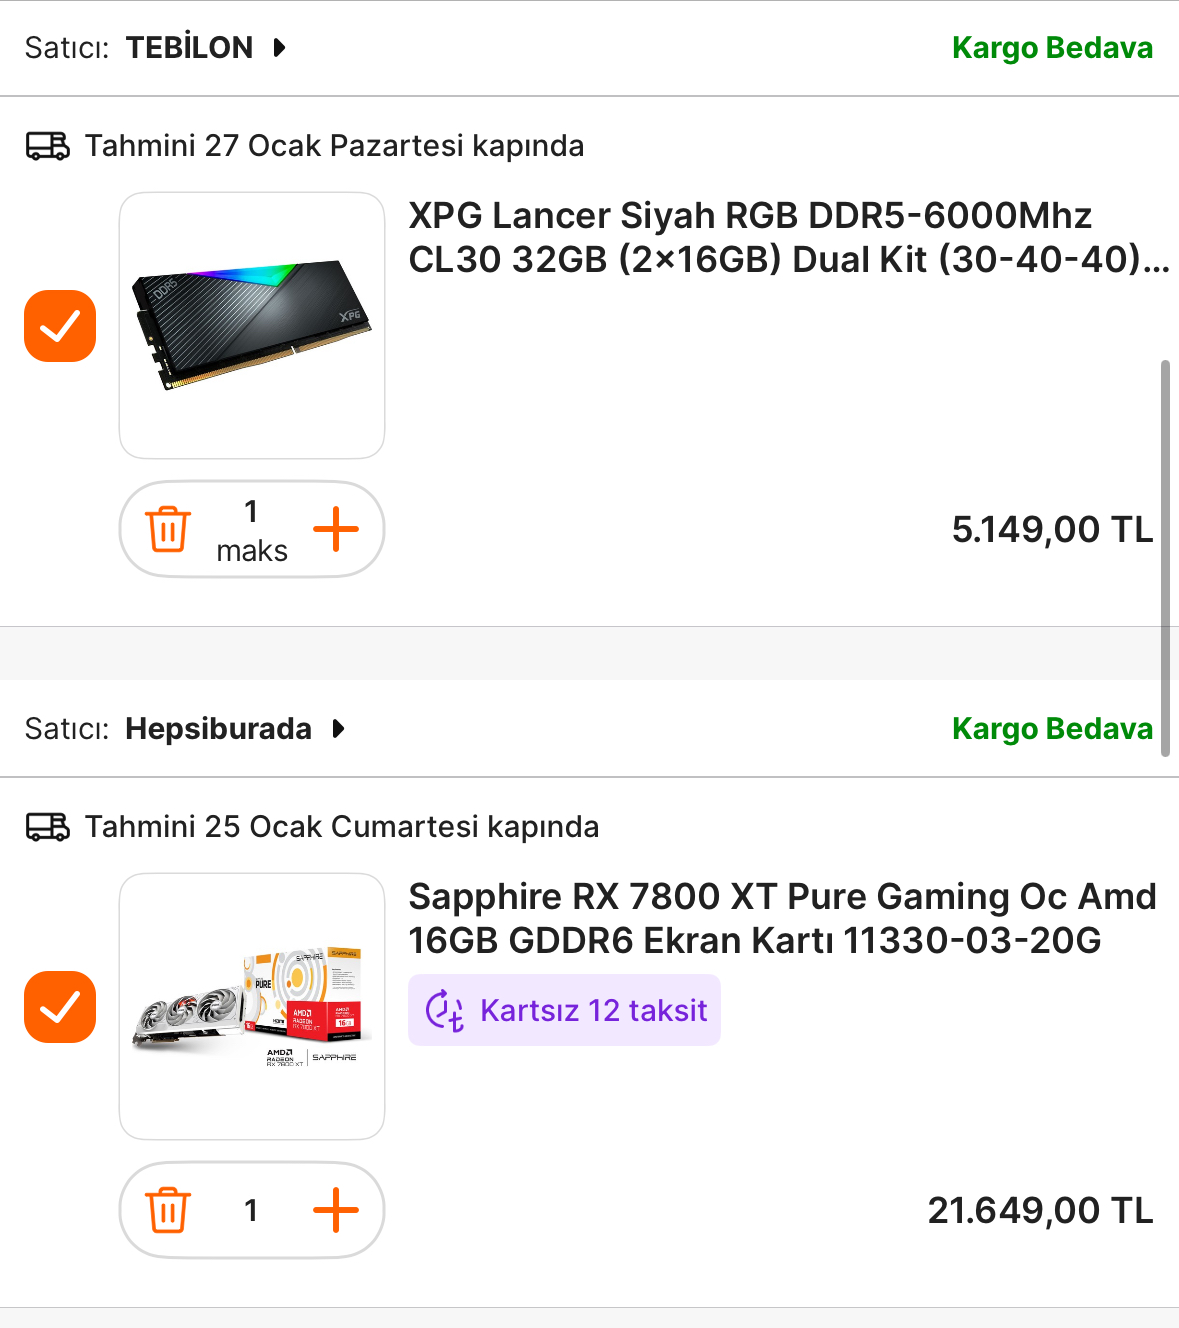The height and width of the screenshot is (1328, 1179).
Task: Click the vertical scrollbar on right
Action: click(1165, 558)
